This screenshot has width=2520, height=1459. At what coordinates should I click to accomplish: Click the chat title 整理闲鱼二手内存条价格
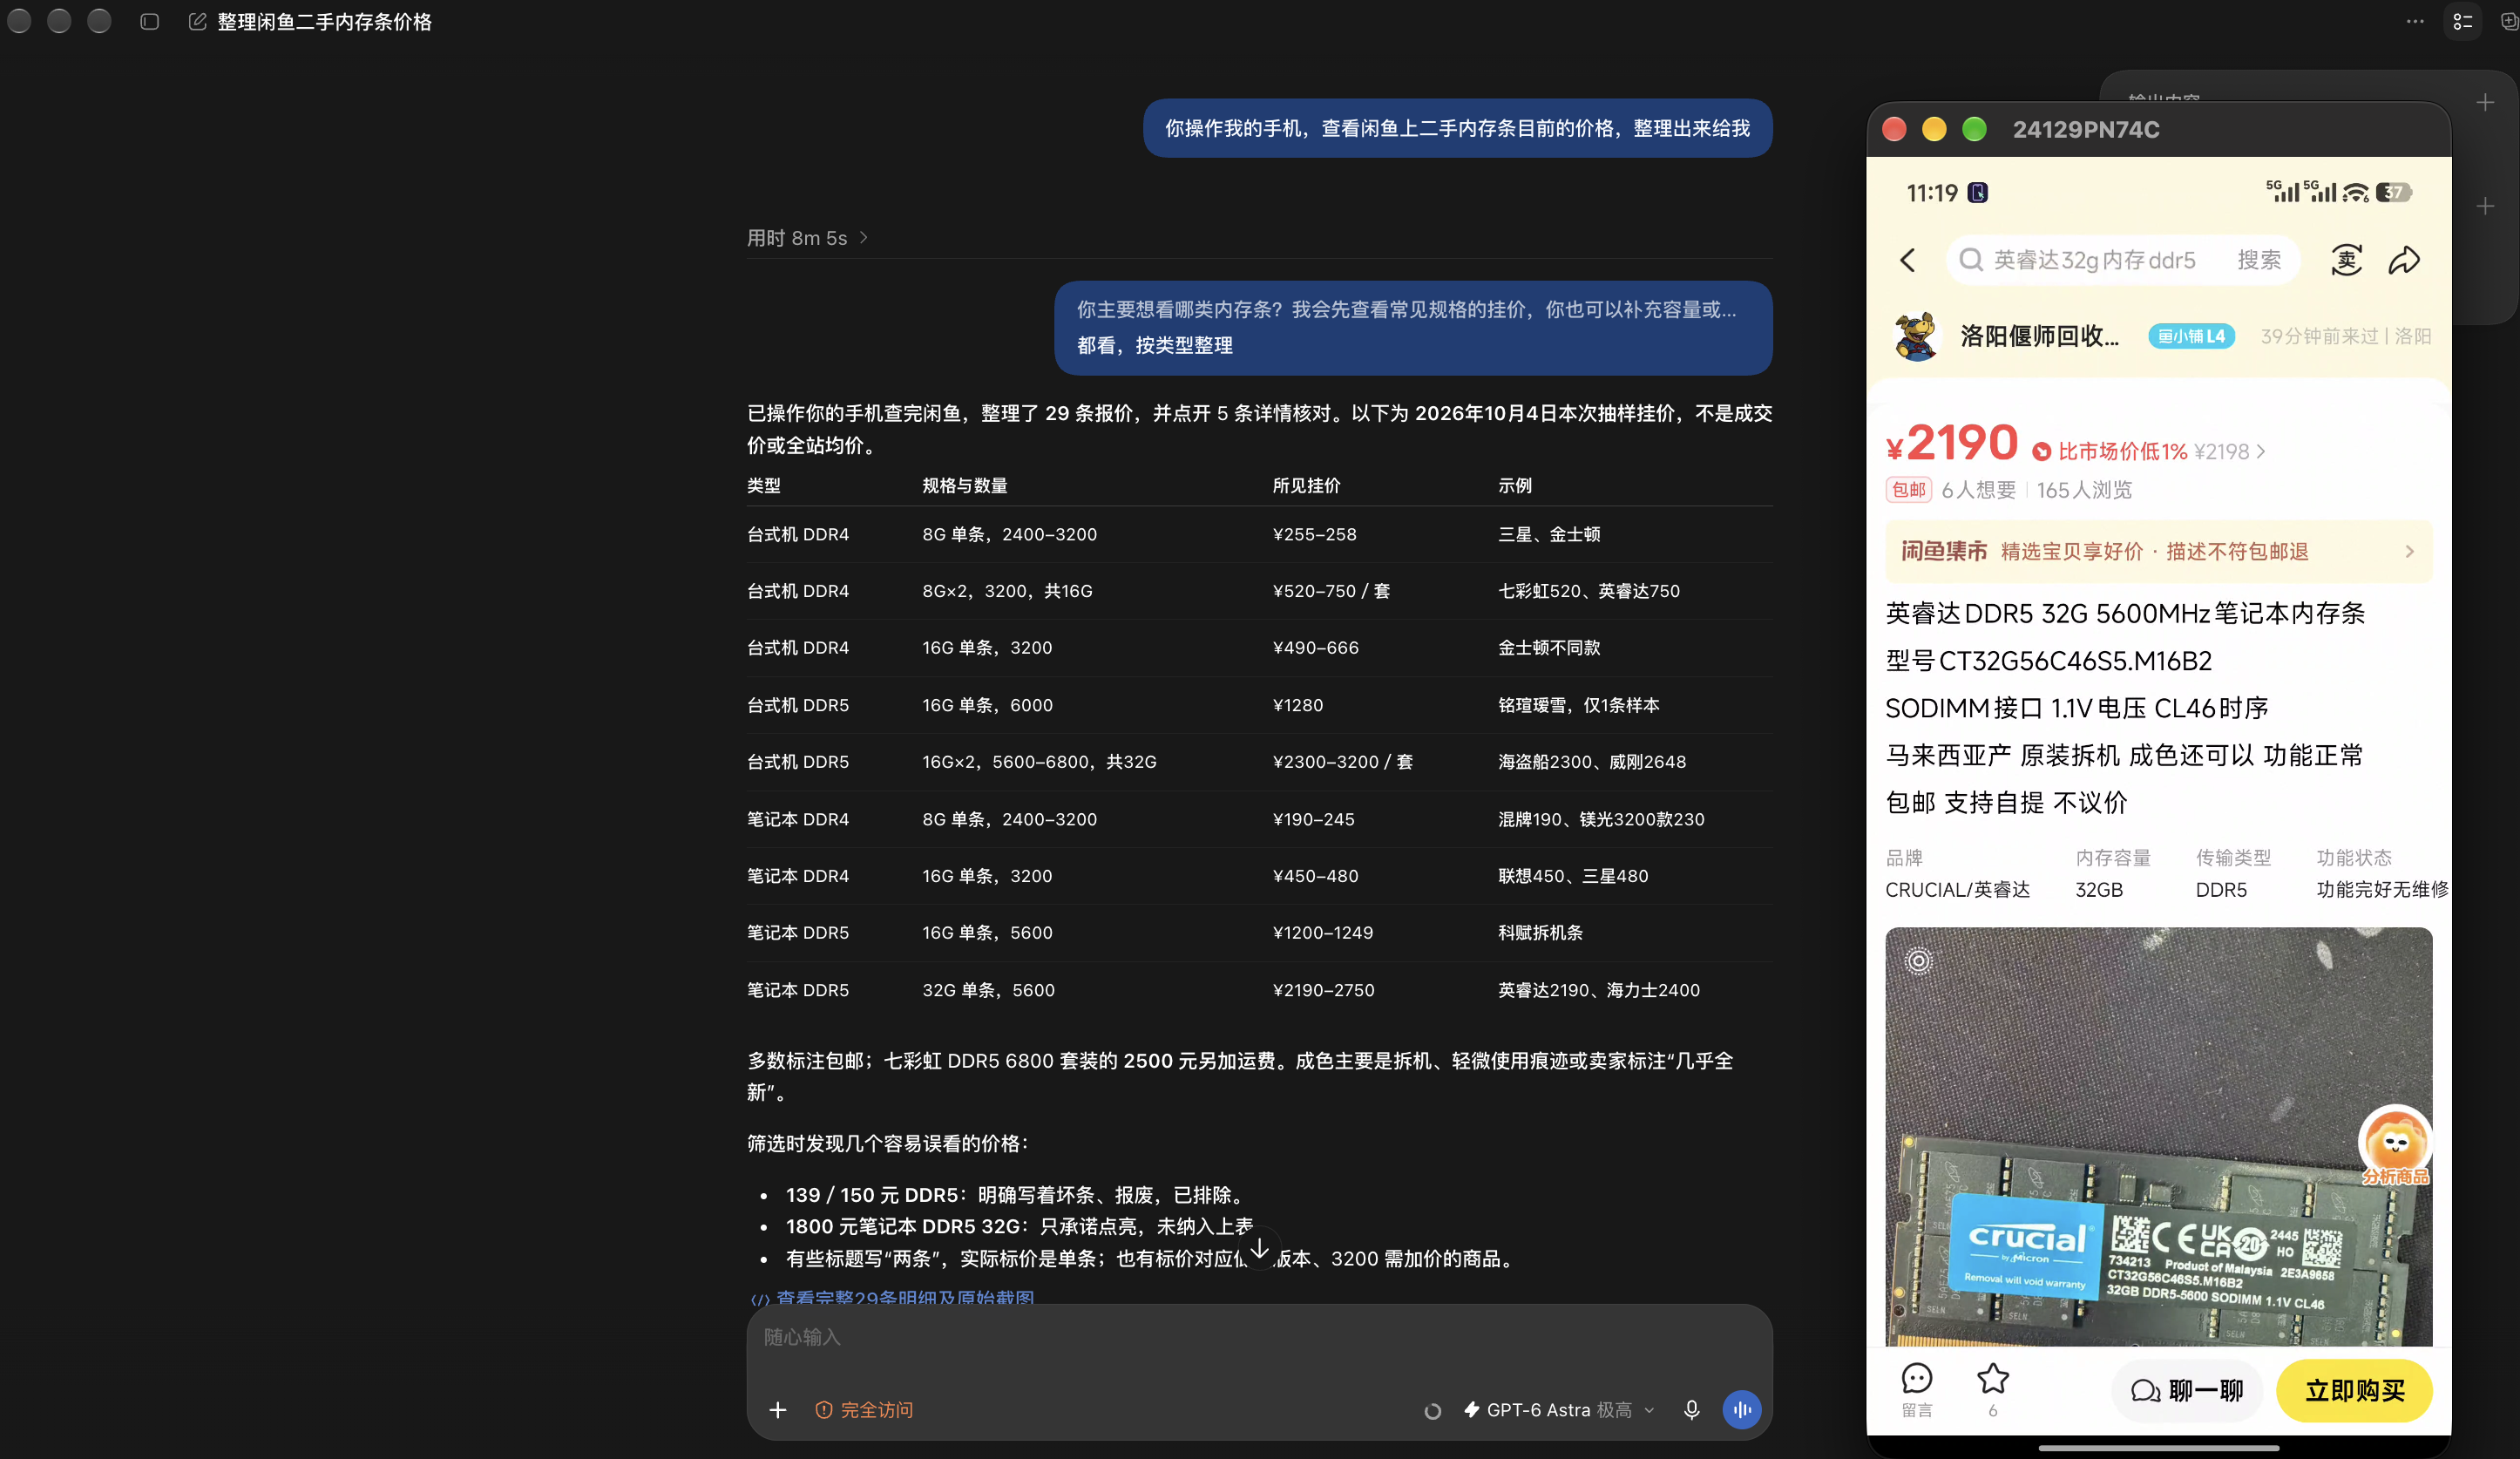(325, 22)
